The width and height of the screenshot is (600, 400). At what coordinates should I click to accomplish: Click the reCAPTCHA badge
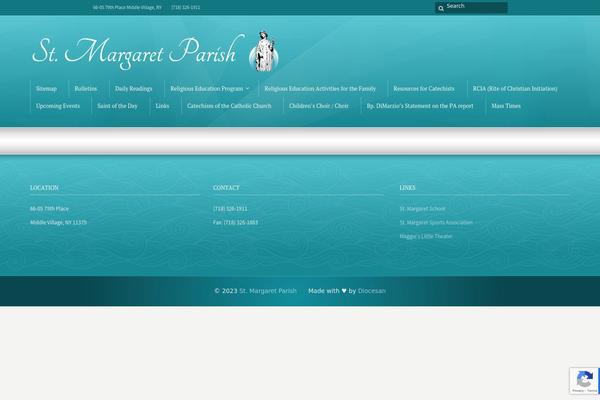584,380
